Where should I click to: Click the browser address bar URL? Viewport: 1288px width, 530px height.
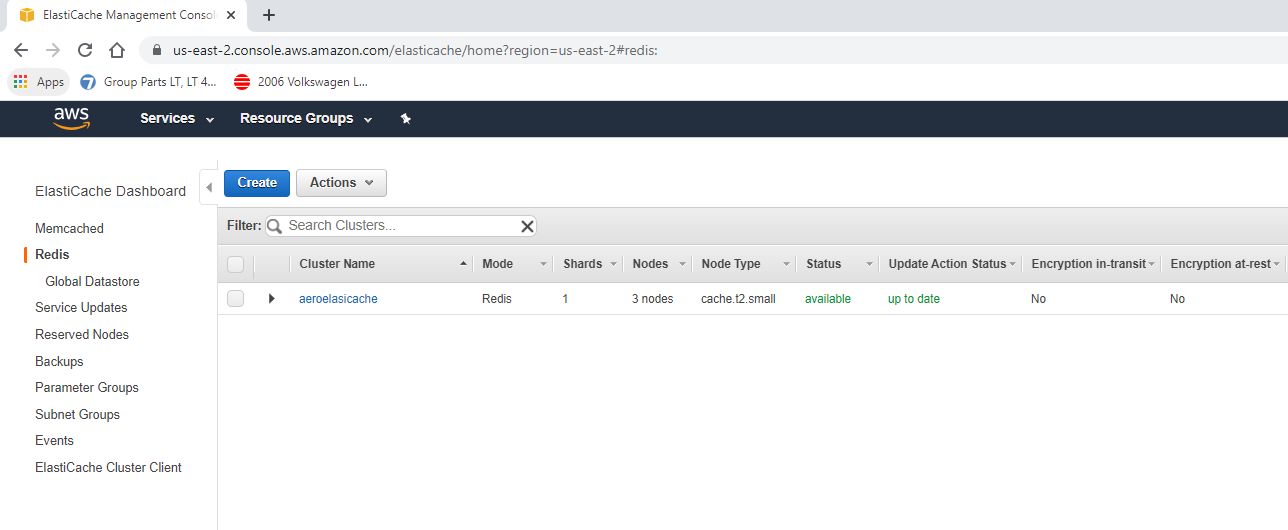pos(415,50)
